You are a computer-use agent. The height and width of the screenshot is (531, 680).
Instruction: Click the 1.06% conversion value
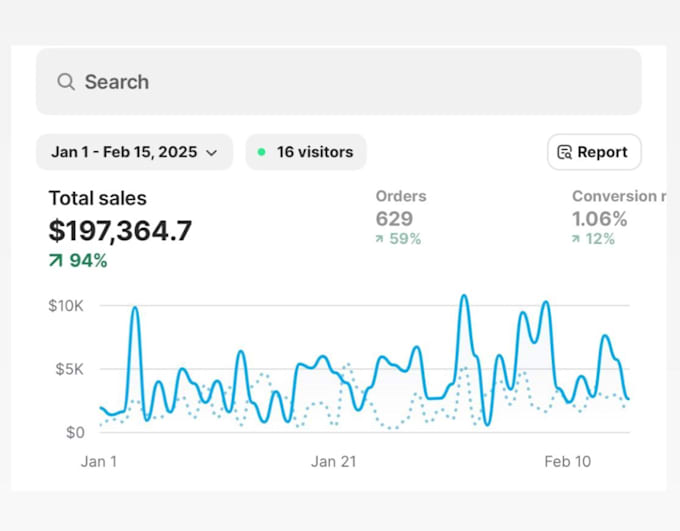tap(600, 219)
